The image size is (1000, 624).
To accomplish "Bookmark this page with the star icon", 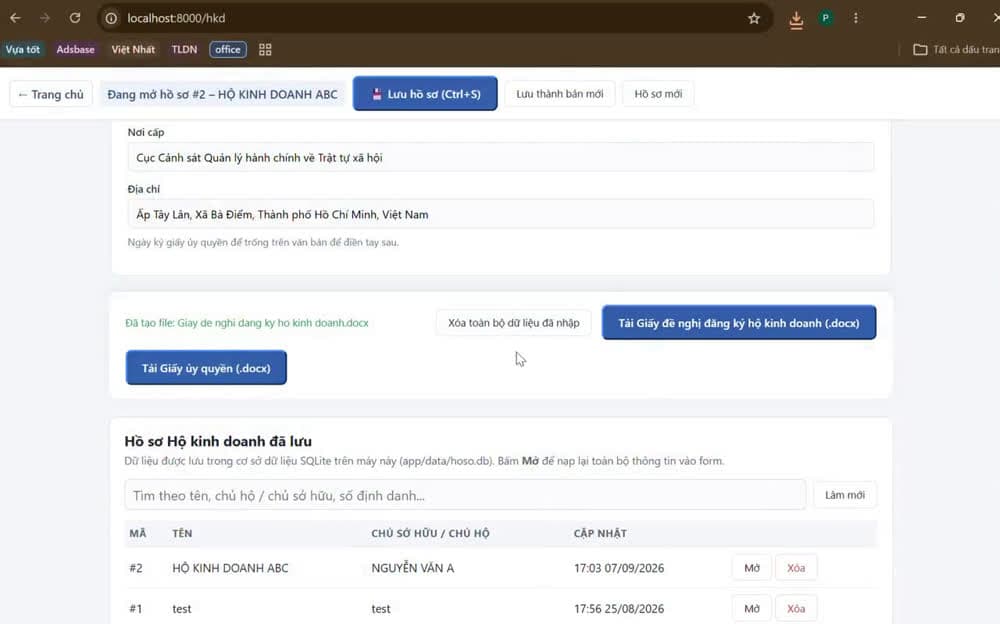I will [x=754, y=19].
